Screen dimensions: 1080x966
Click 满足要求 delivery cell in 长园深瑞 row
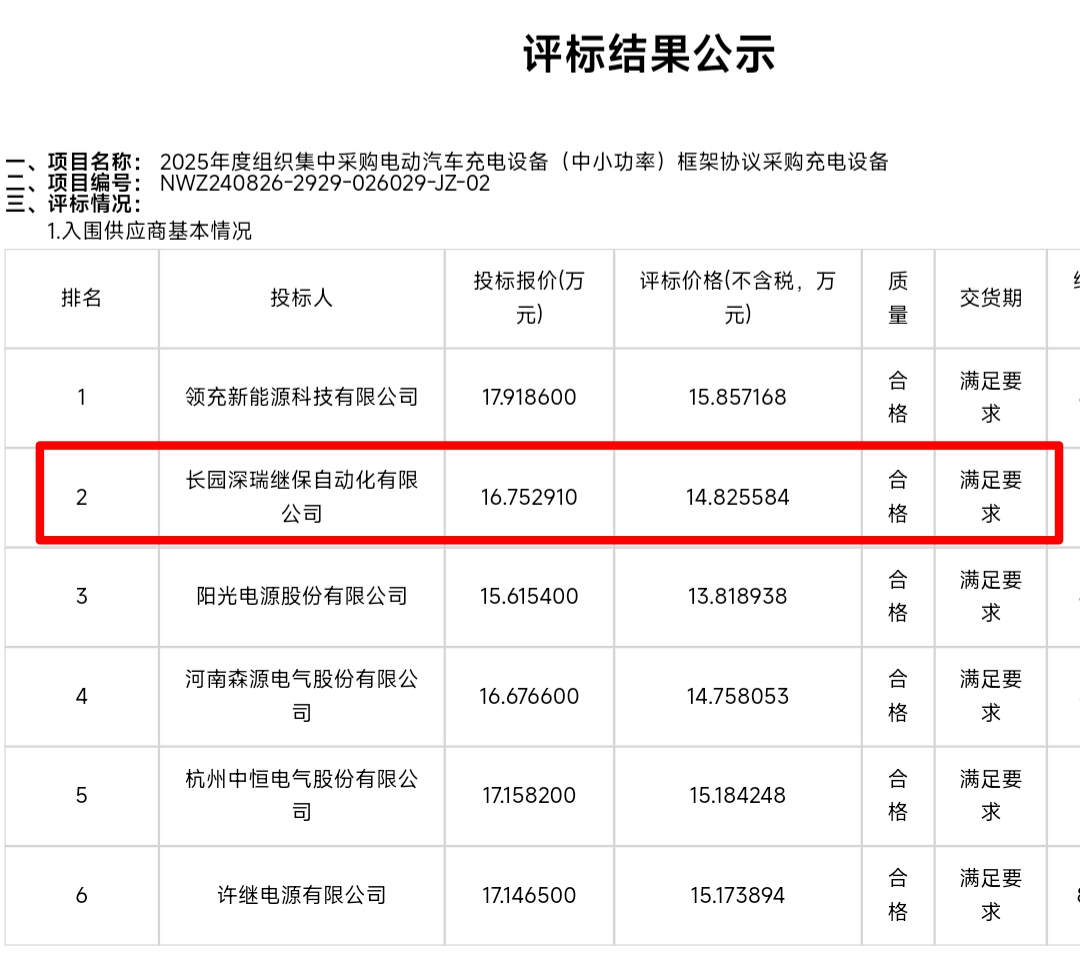pyautogui.click(x=990, y=497)
